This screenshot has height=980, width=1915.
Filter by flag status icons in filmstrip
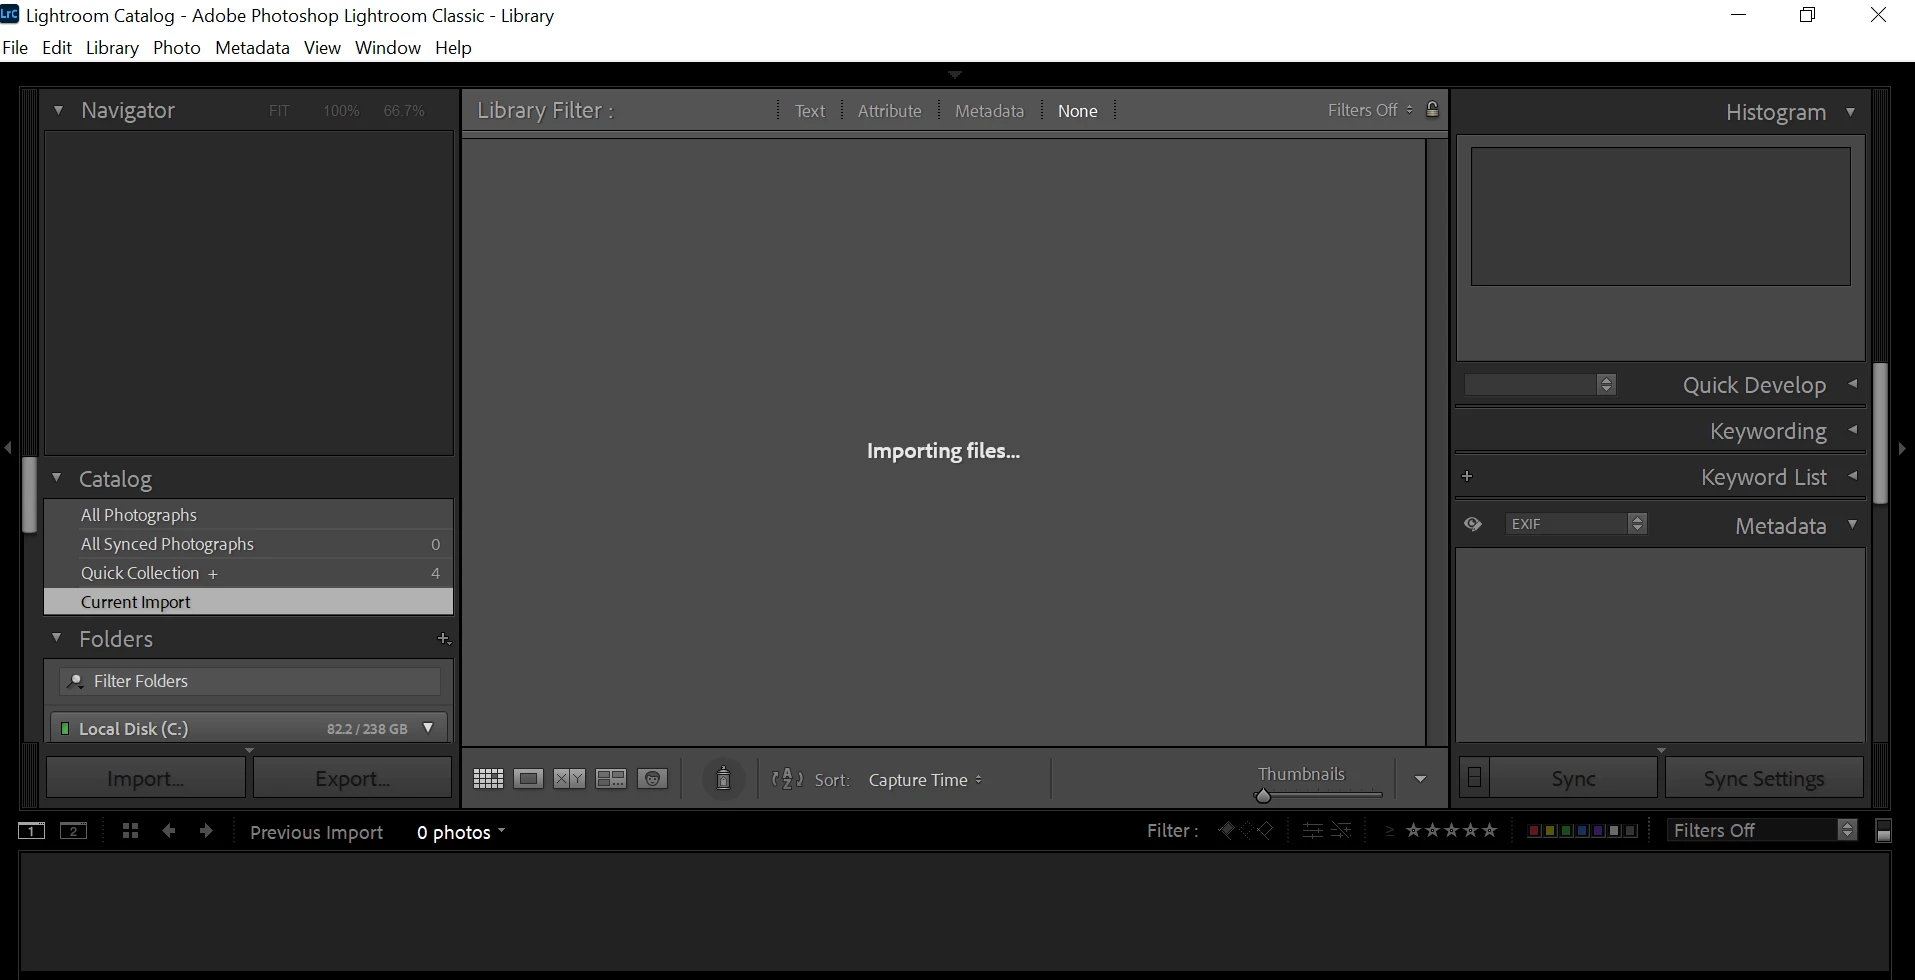pyautogui.click(x=1245, y=830)
